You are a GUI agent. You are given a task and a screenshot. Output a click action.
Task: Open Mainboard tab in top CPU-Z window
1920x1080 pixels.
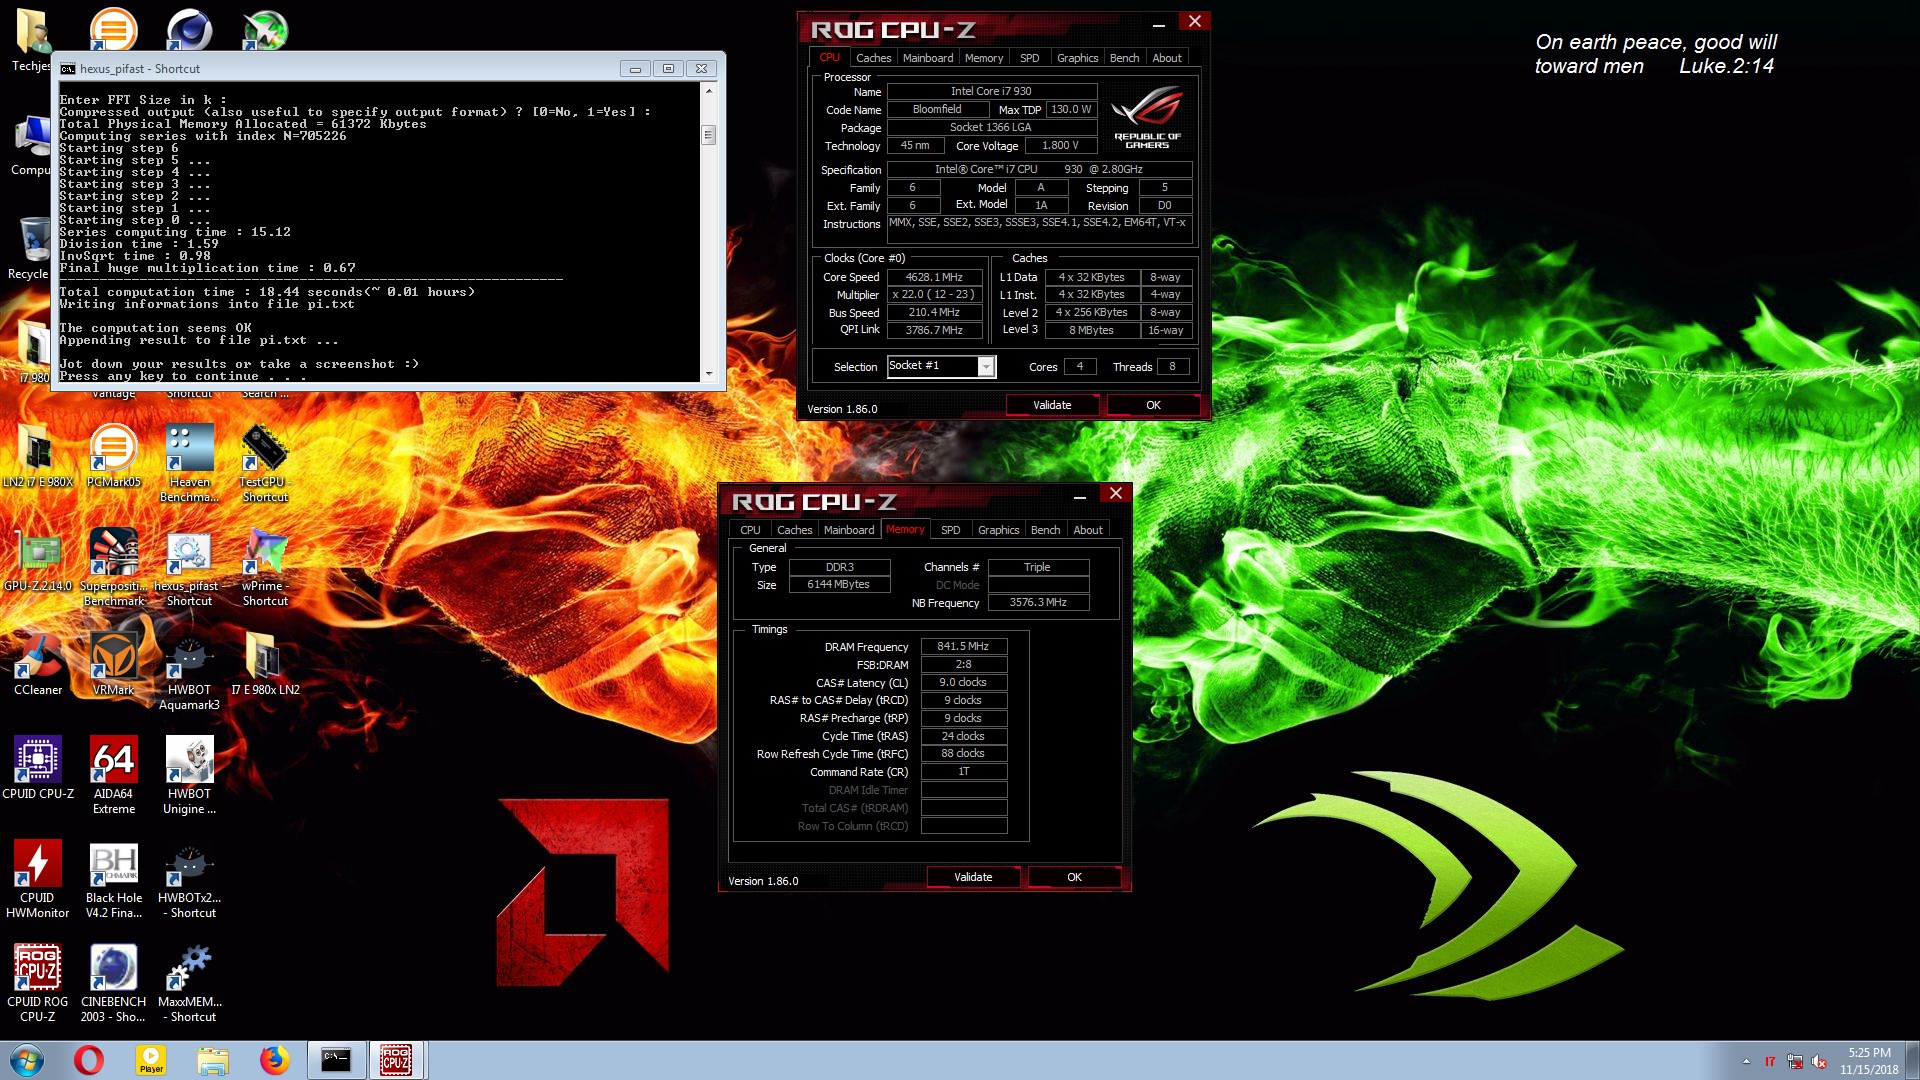coord(928,58)
